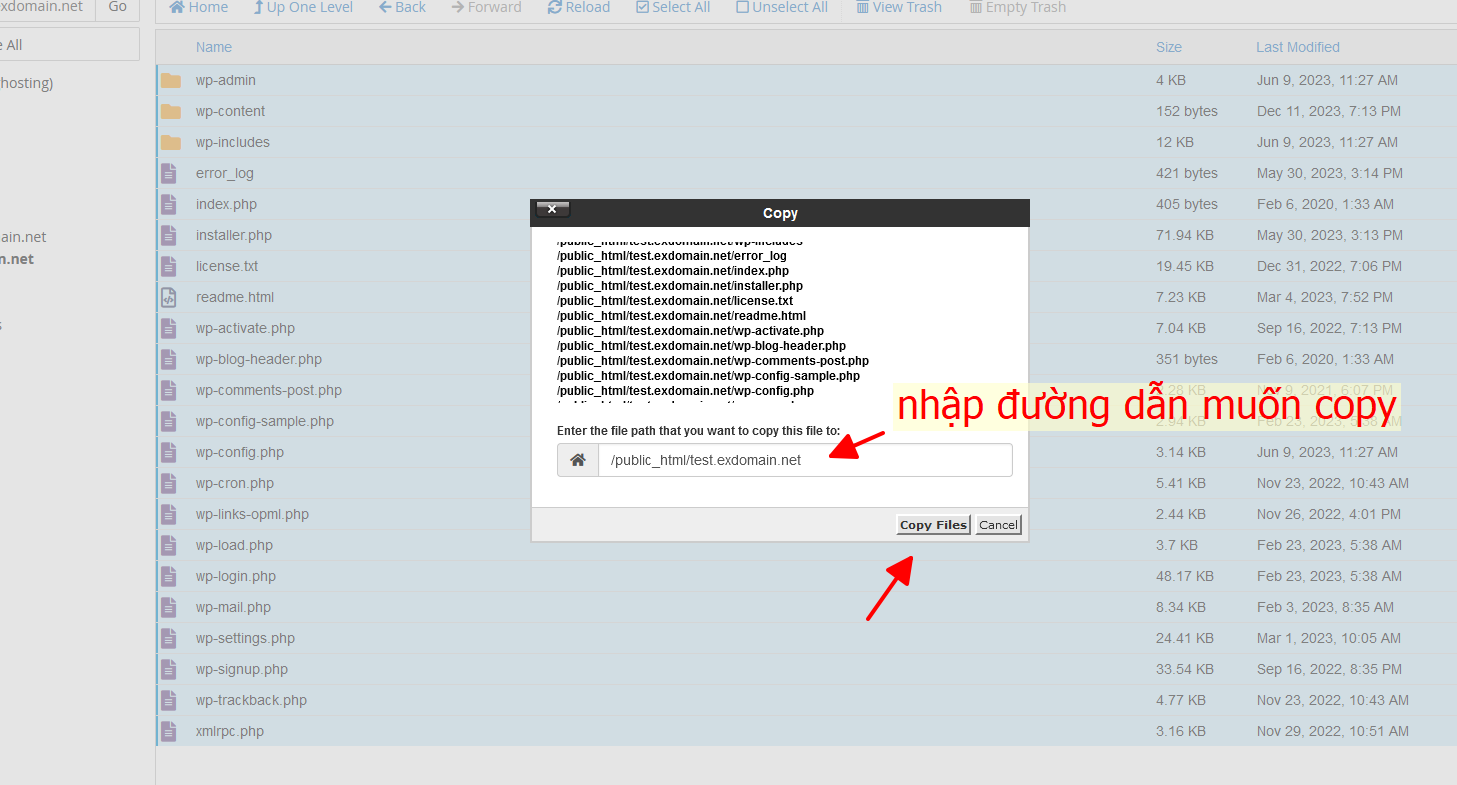Viewport: 1457px width, 785px height.
Task: Click the wp-config-sample.php file icon
Action: point(169,421)
